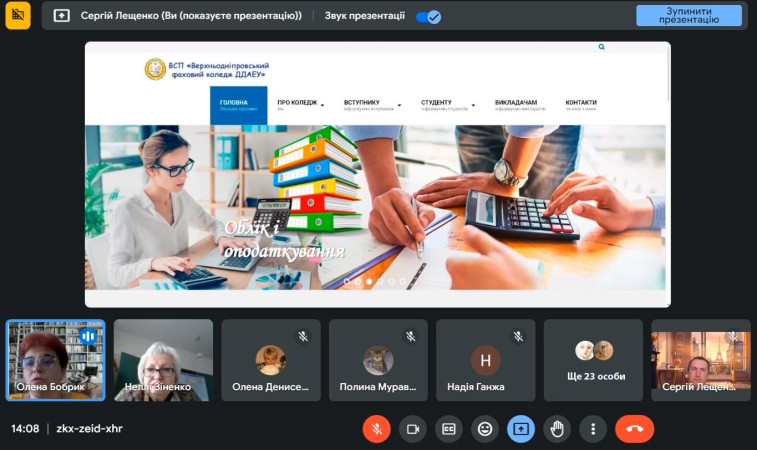Unmute the microphone in the call toolbar
The image size is (757, 450).
[377, 428]
